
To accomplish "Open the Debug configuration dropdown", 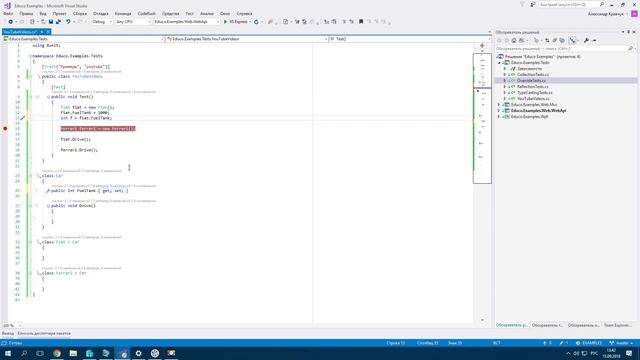I will [x=102, y=22].
